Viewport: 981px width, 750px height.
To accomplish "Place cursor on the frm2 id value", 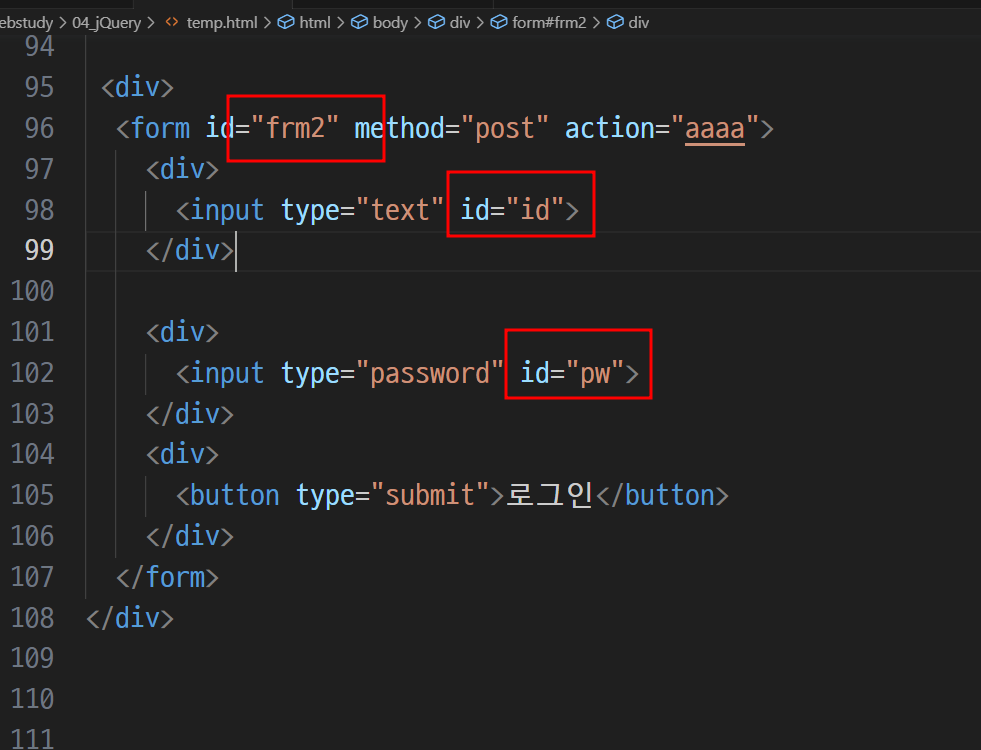I will tap(295, 129).
